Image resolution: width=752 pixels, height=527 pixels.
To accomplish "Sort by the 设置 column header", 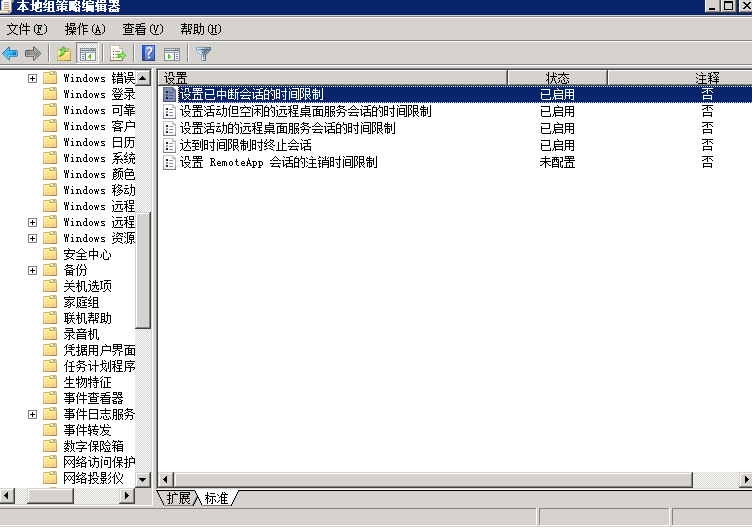I will [x=333, y=78].
